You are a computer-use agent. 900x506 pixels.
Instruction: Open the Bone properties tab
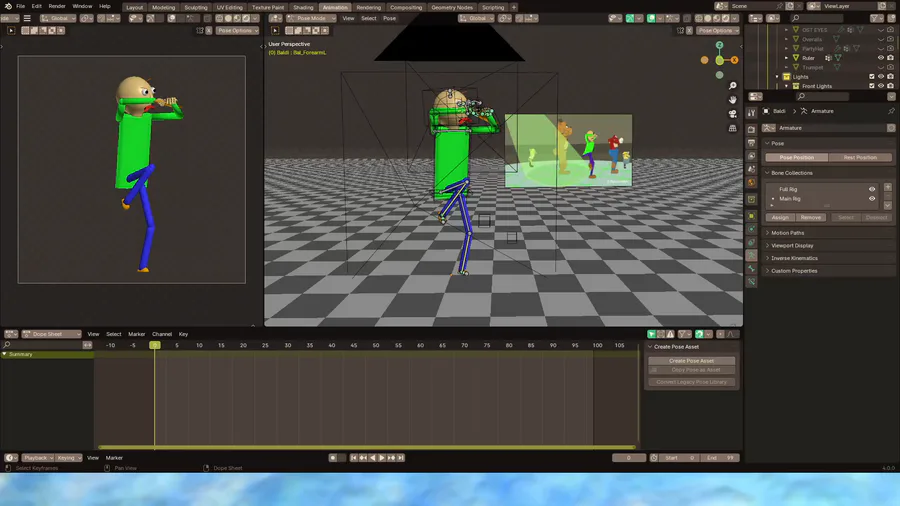click(751, 268)
